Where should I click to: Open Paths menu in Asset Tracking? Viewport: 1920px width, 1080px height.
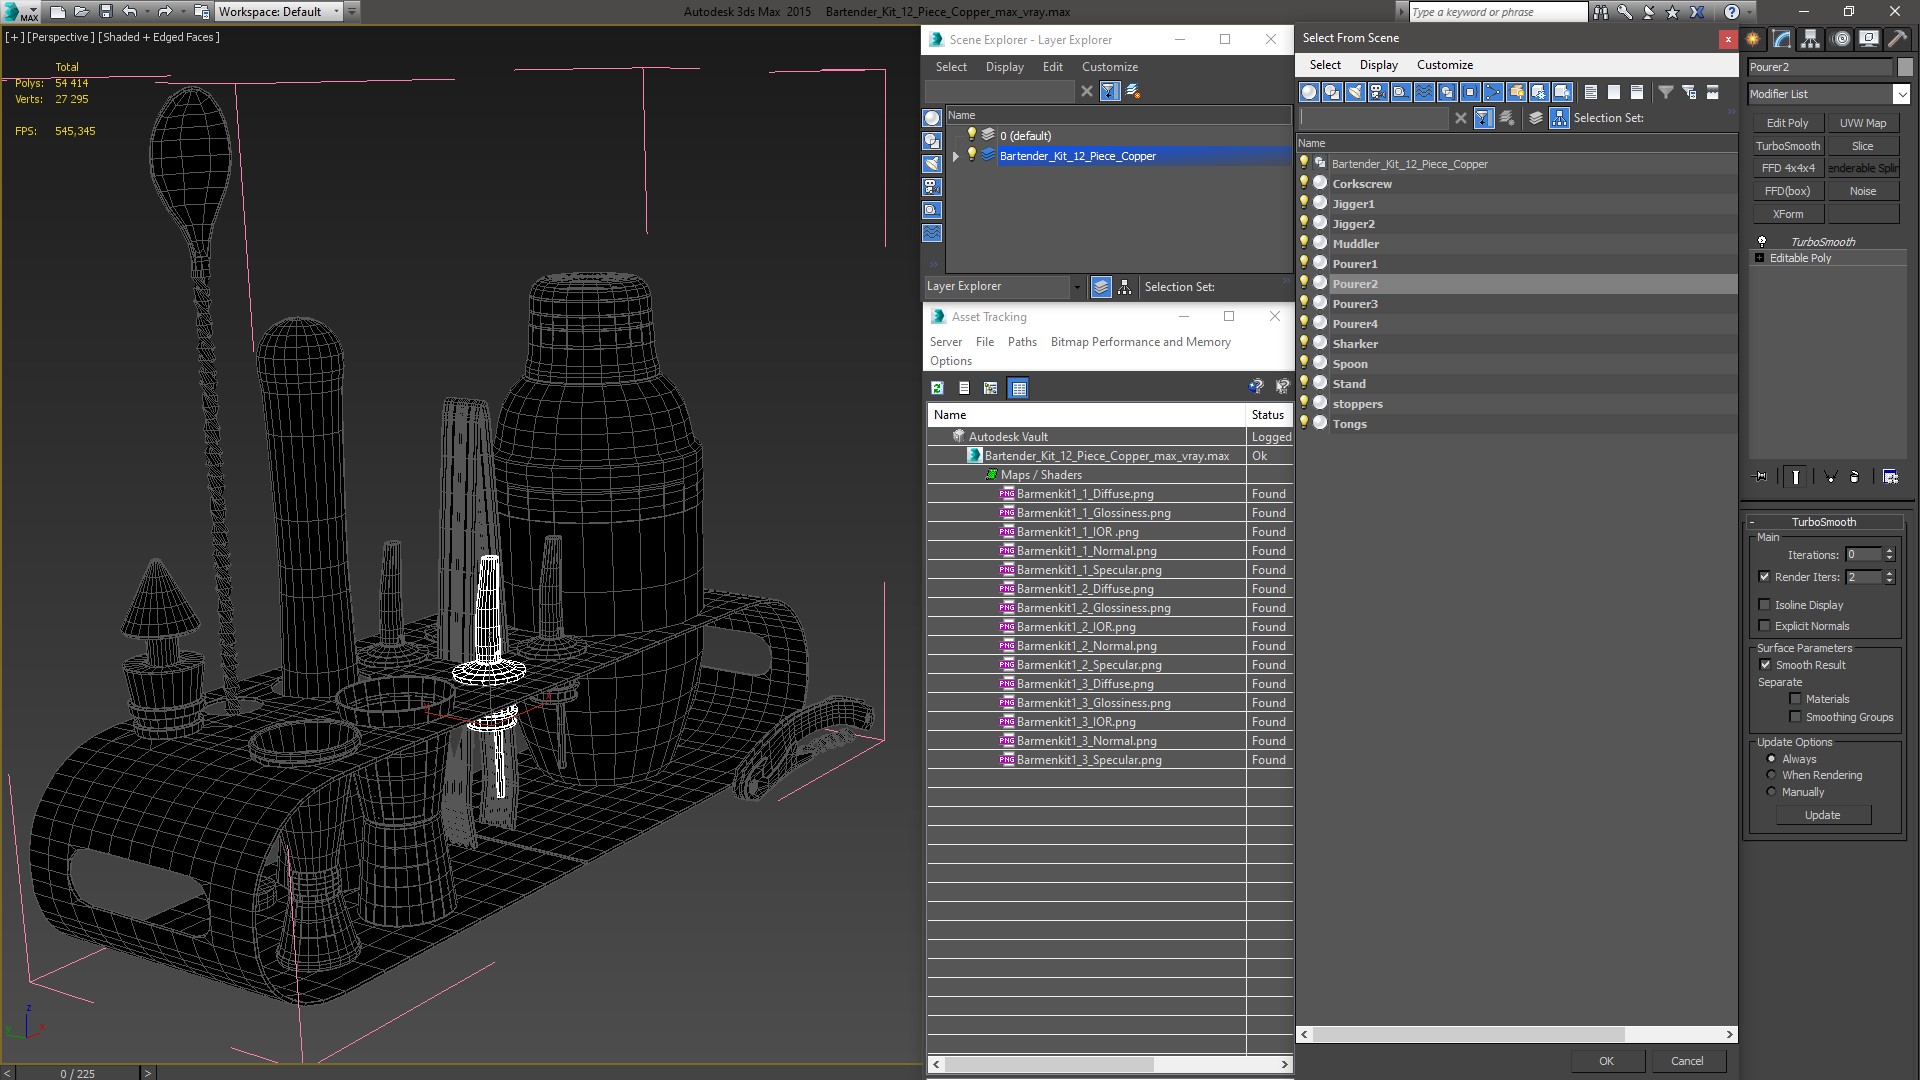(x=1022, y=342)
